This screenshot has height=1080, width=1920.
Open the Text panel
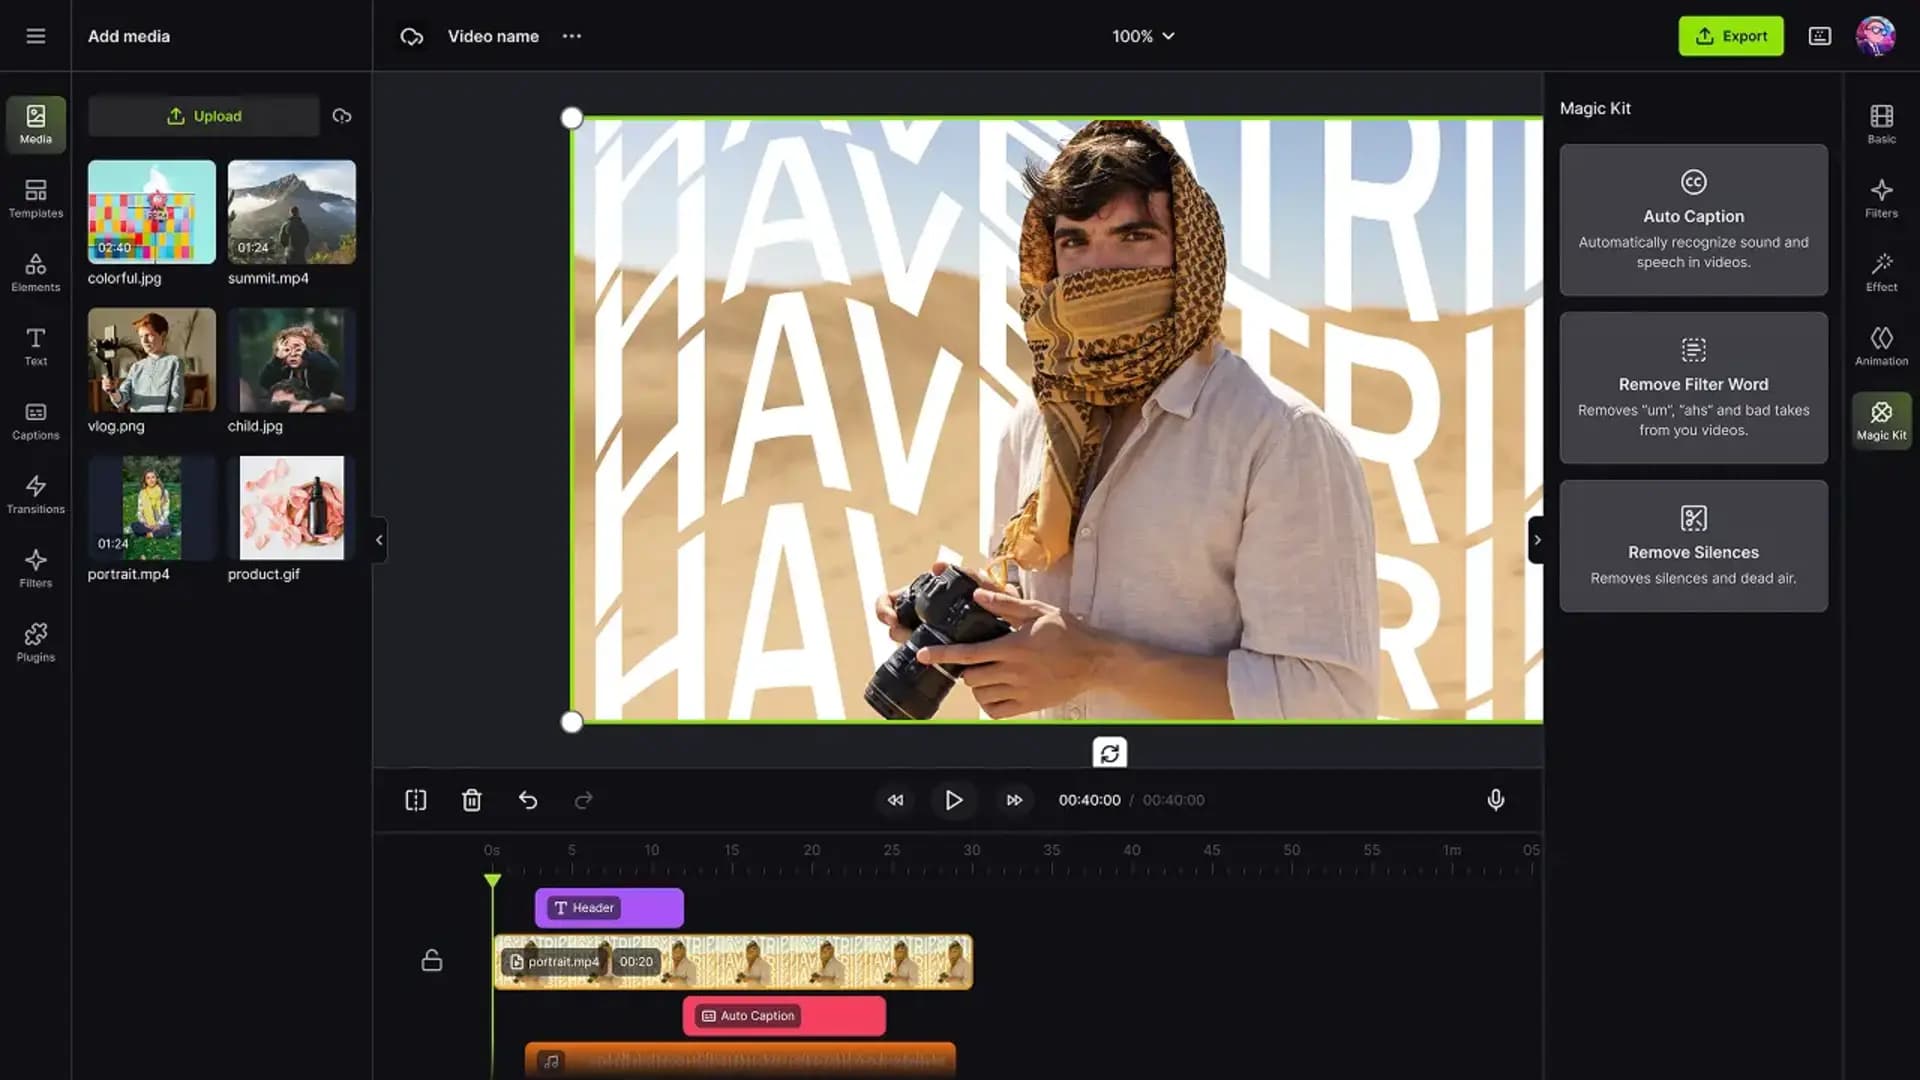(x=36, y=346)
